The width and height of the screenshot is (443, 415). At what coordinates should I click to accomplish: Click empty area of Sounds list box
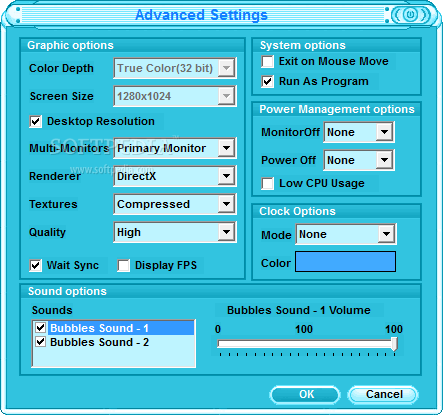coord(113,358)
